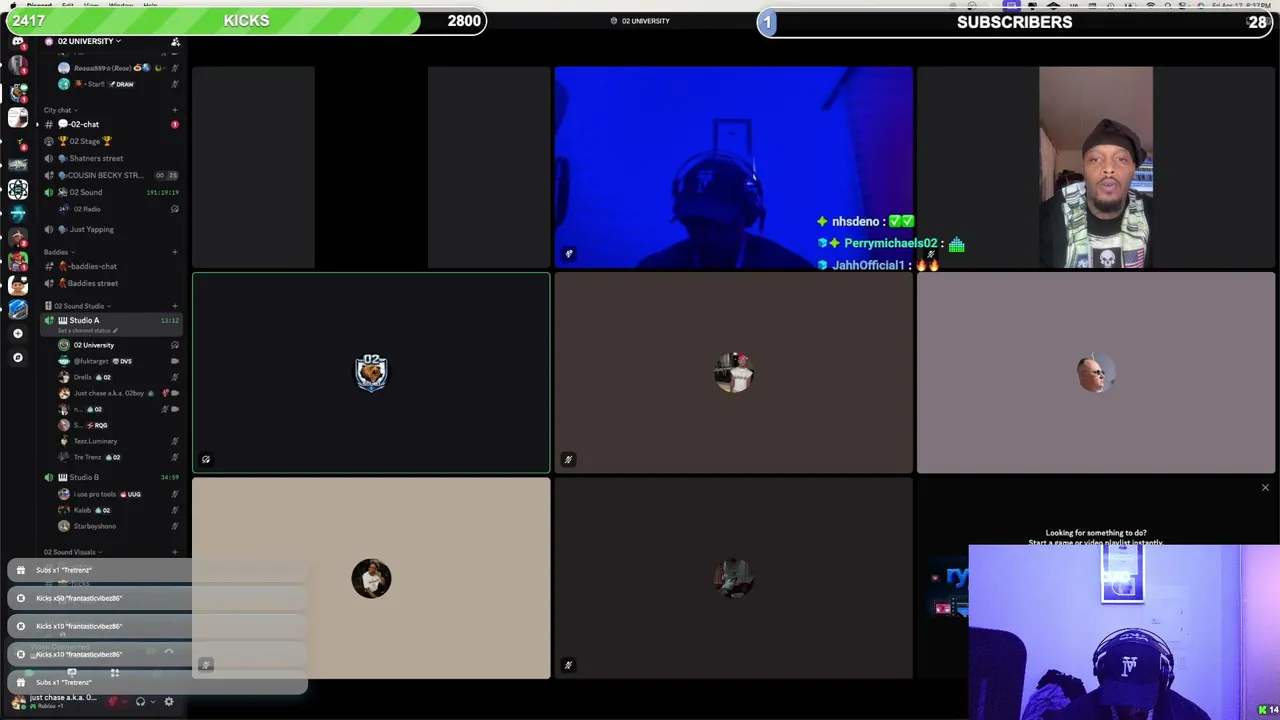1280x720 pixels.
Task: Select @fuktarget member in Studio A
Action: point(118,361)
